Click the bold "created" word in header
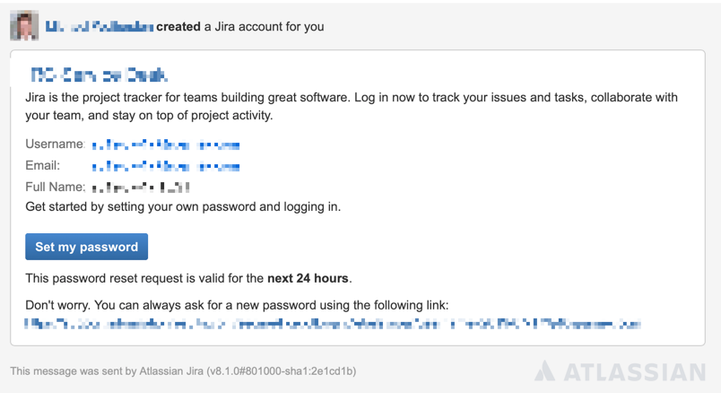 [x=178, y=27]
